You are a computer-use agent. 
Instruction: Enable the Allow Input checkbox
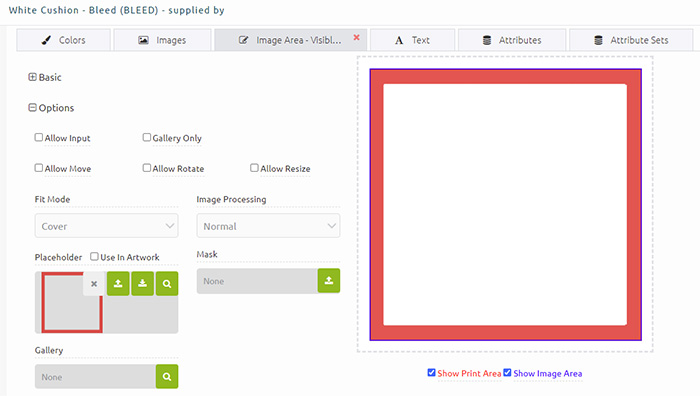pos(39,138)
